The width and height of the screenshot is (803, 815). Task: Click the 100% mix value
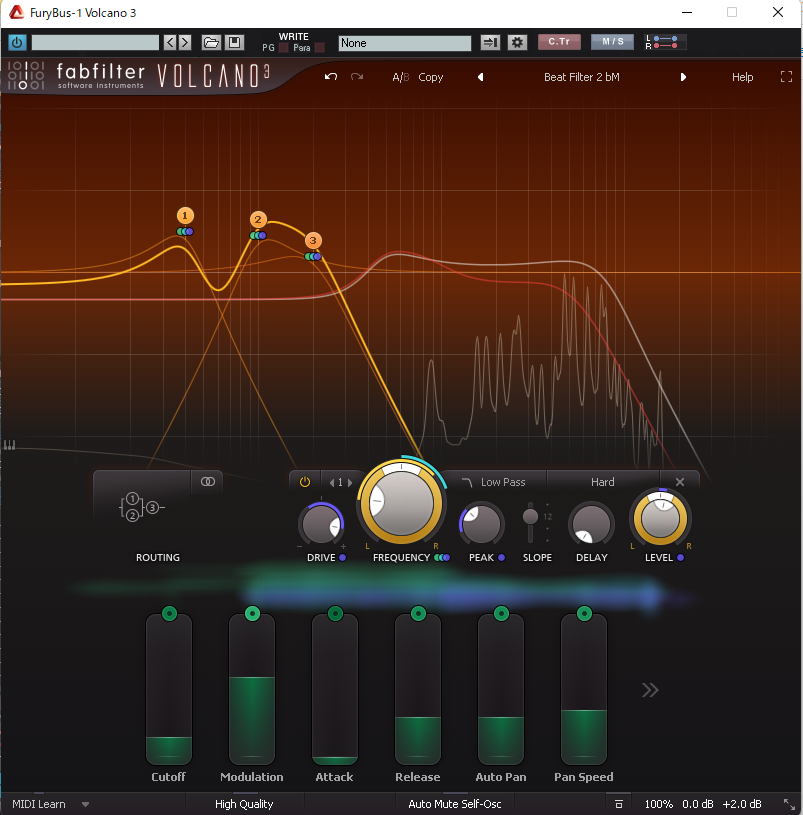point(659,804)
